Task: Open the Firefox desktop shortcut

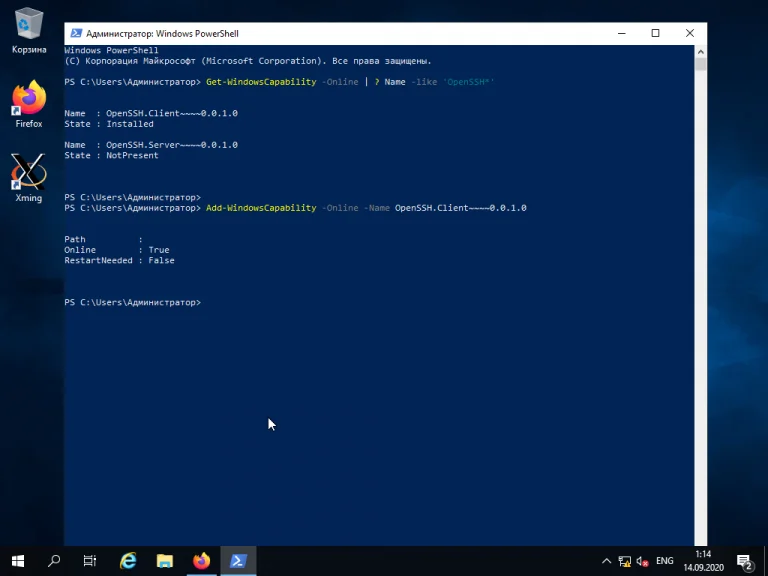Action: [29, 104]
